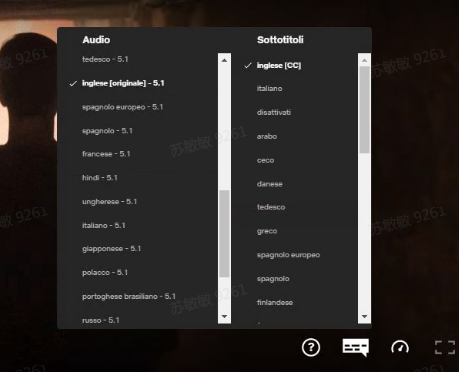The image size is (459, 372).
Task: Click the Audio list scrollbar thumb
Action: pyautogui.click(x=224, y=233)
